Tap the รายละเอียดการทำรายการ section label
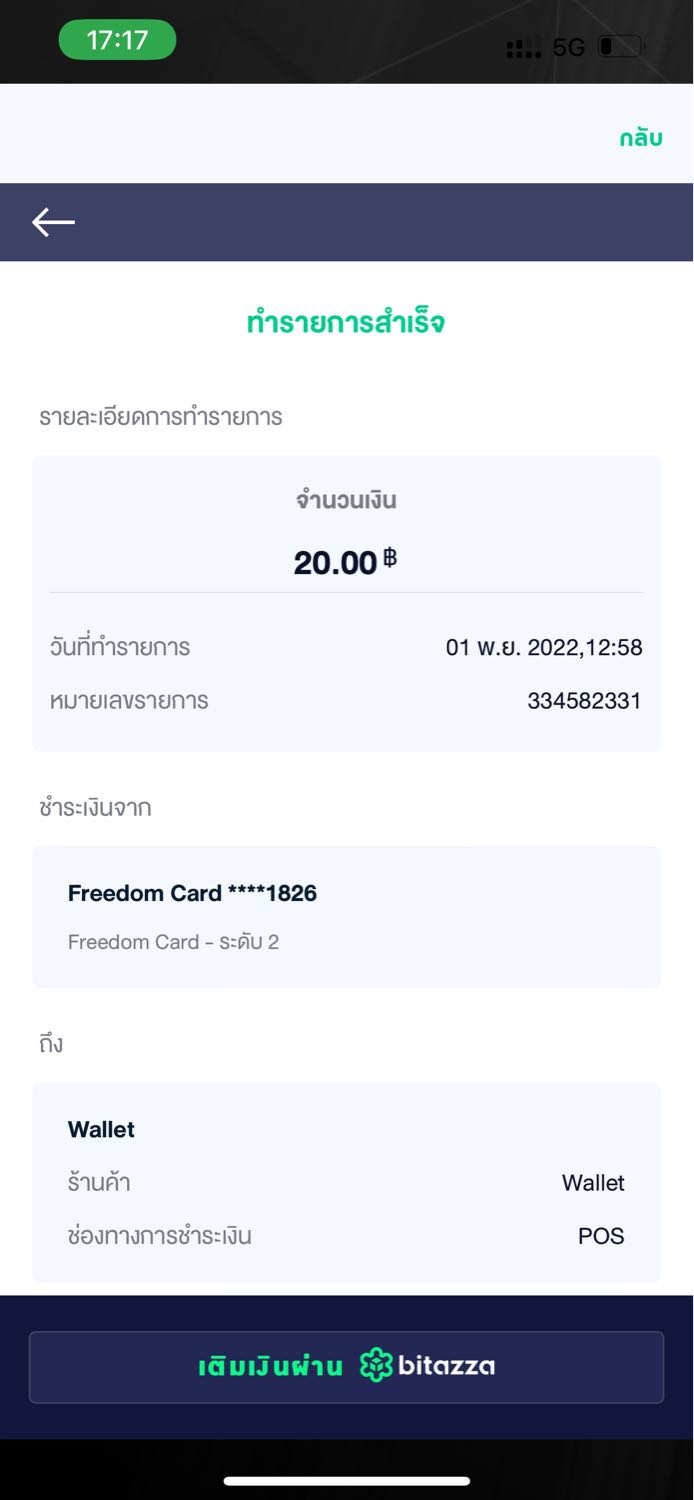Image resolution: width=694 pixels, height=1500 pixels. [x=161, y=417]
